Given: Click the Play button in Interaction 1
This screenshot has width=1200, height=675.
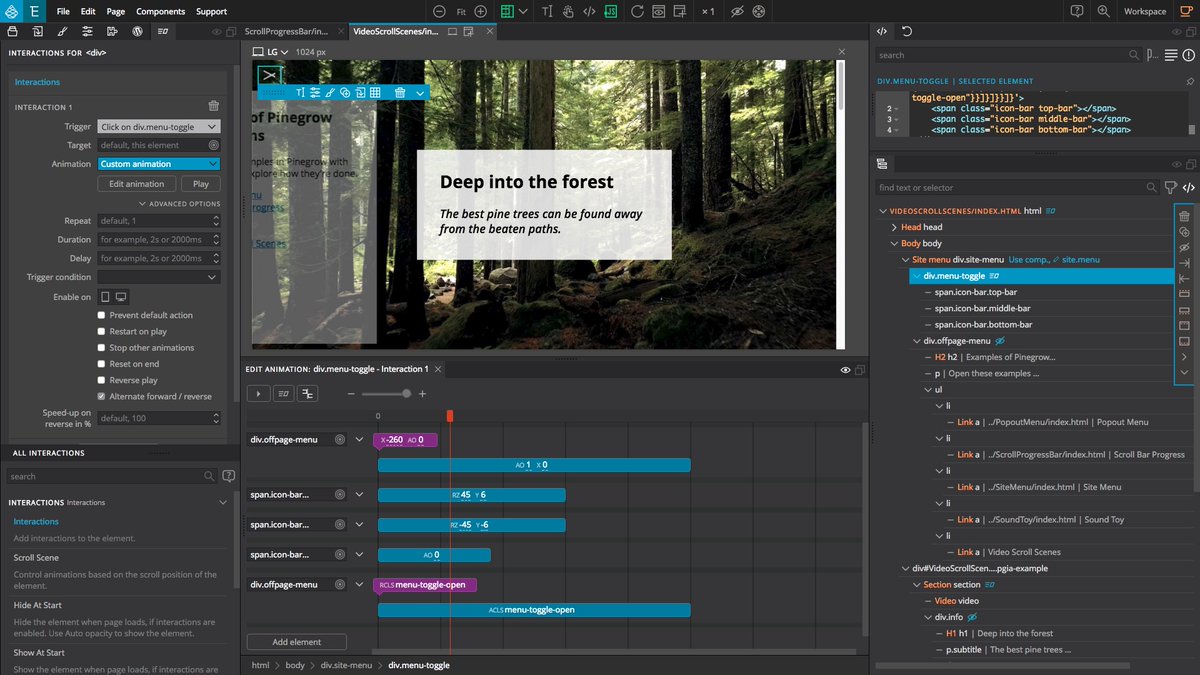Looking at the screenshot, I should coord(201,184).
